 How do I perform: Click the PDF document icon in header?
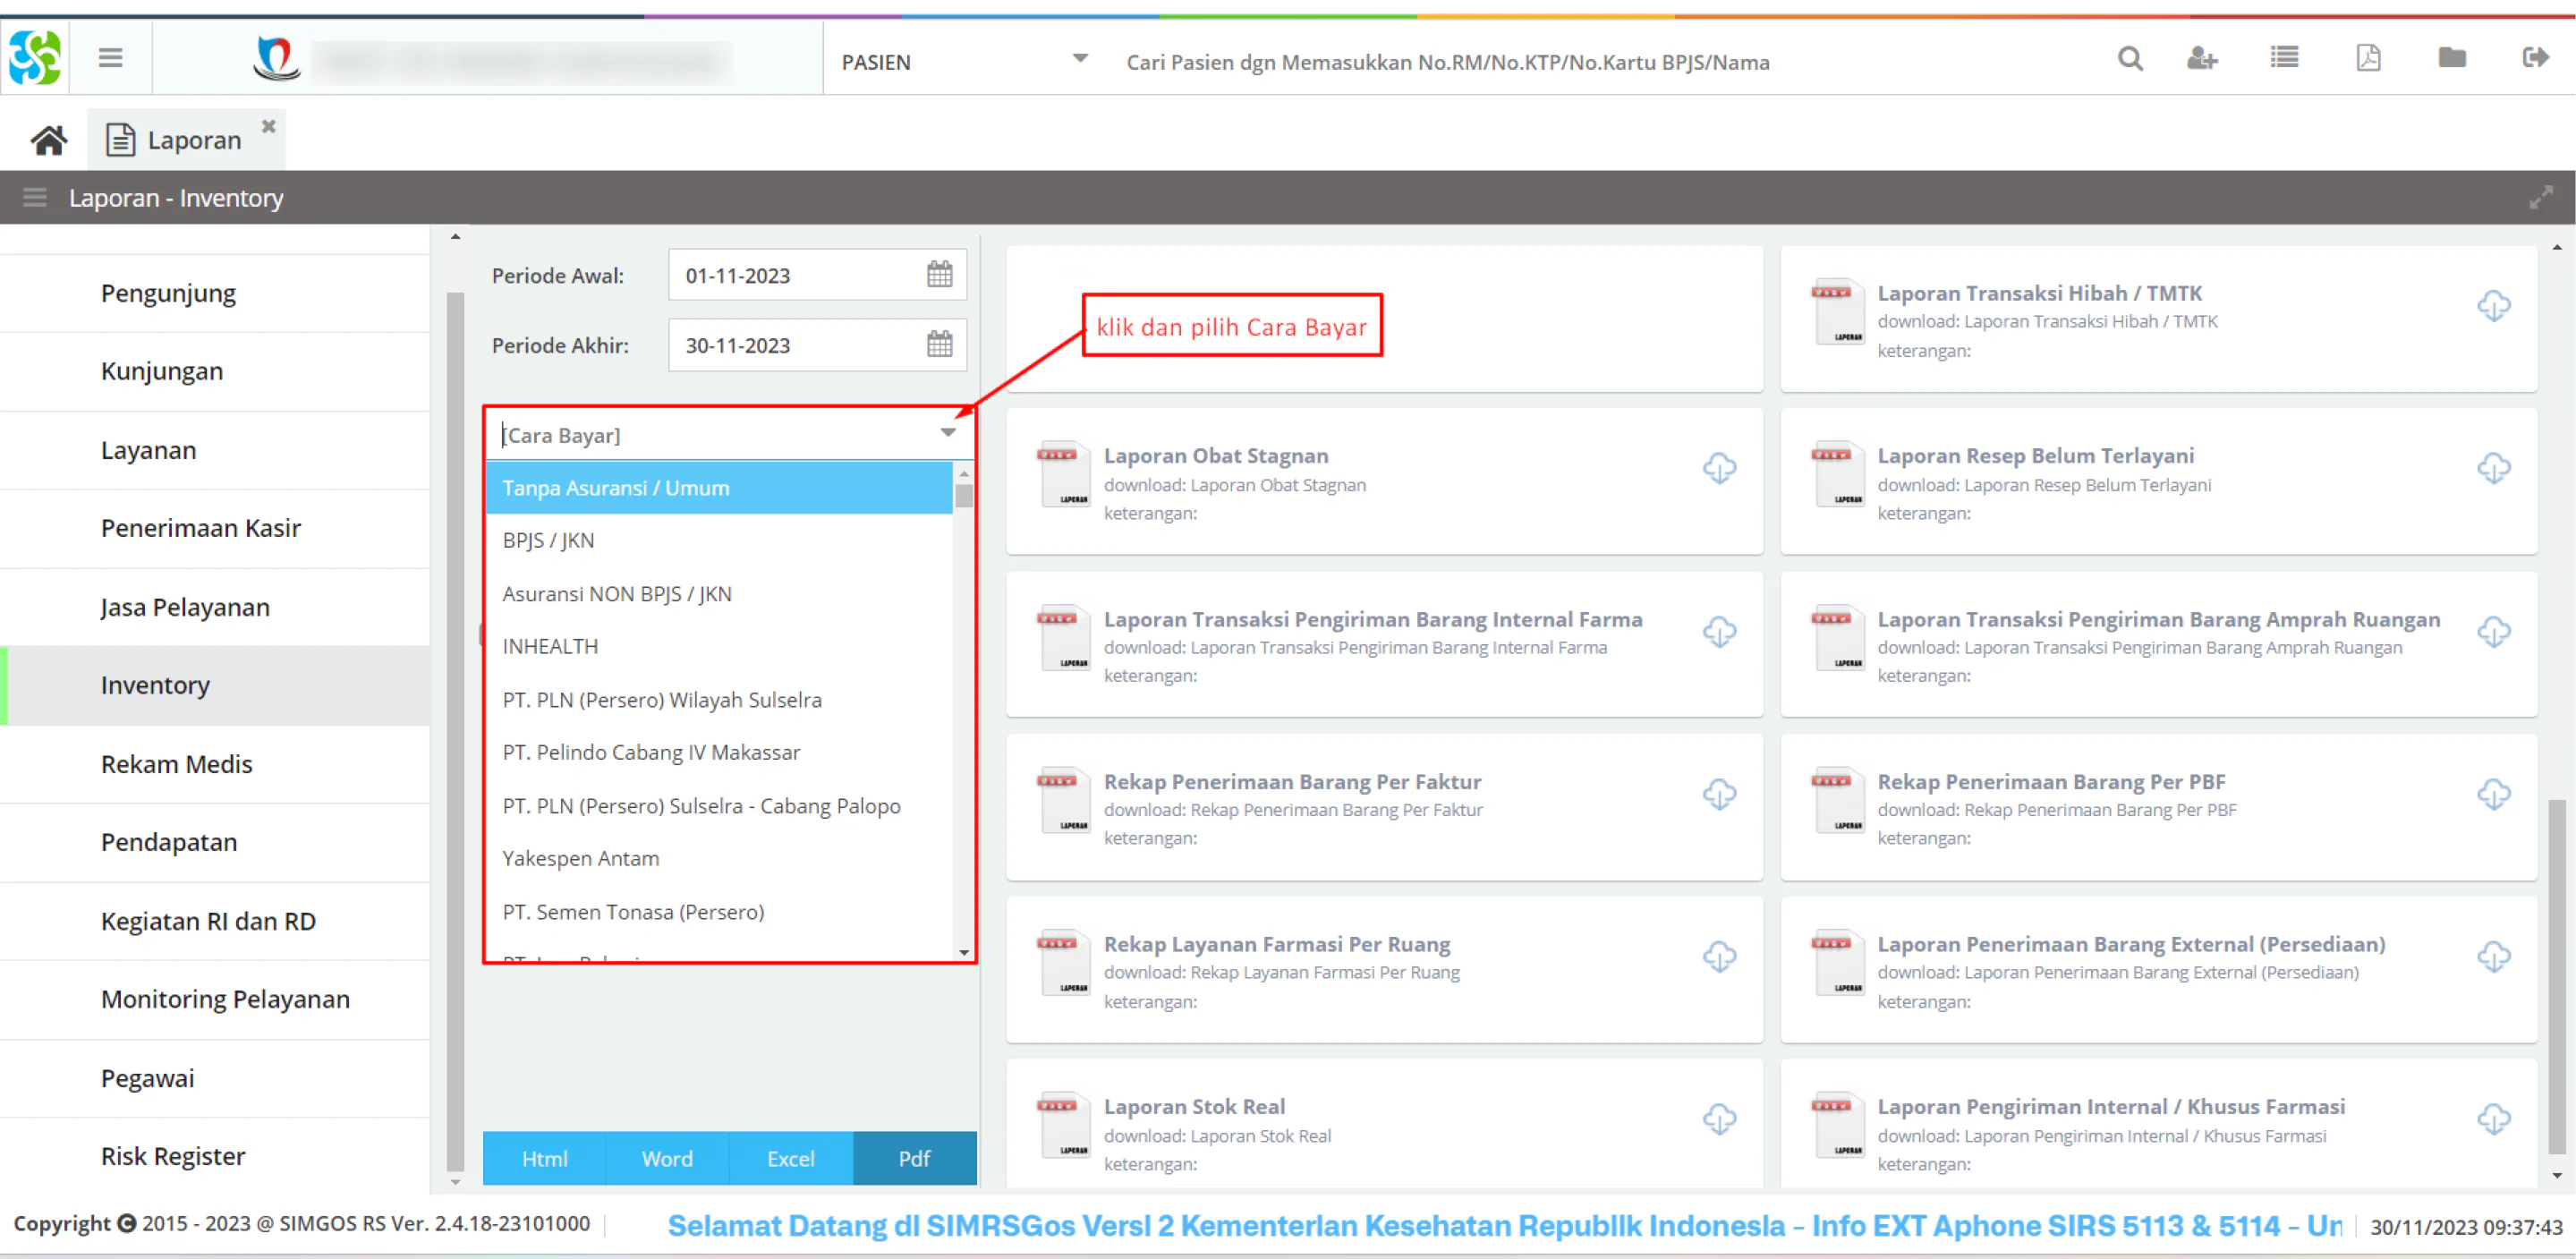pos(2368,58)
